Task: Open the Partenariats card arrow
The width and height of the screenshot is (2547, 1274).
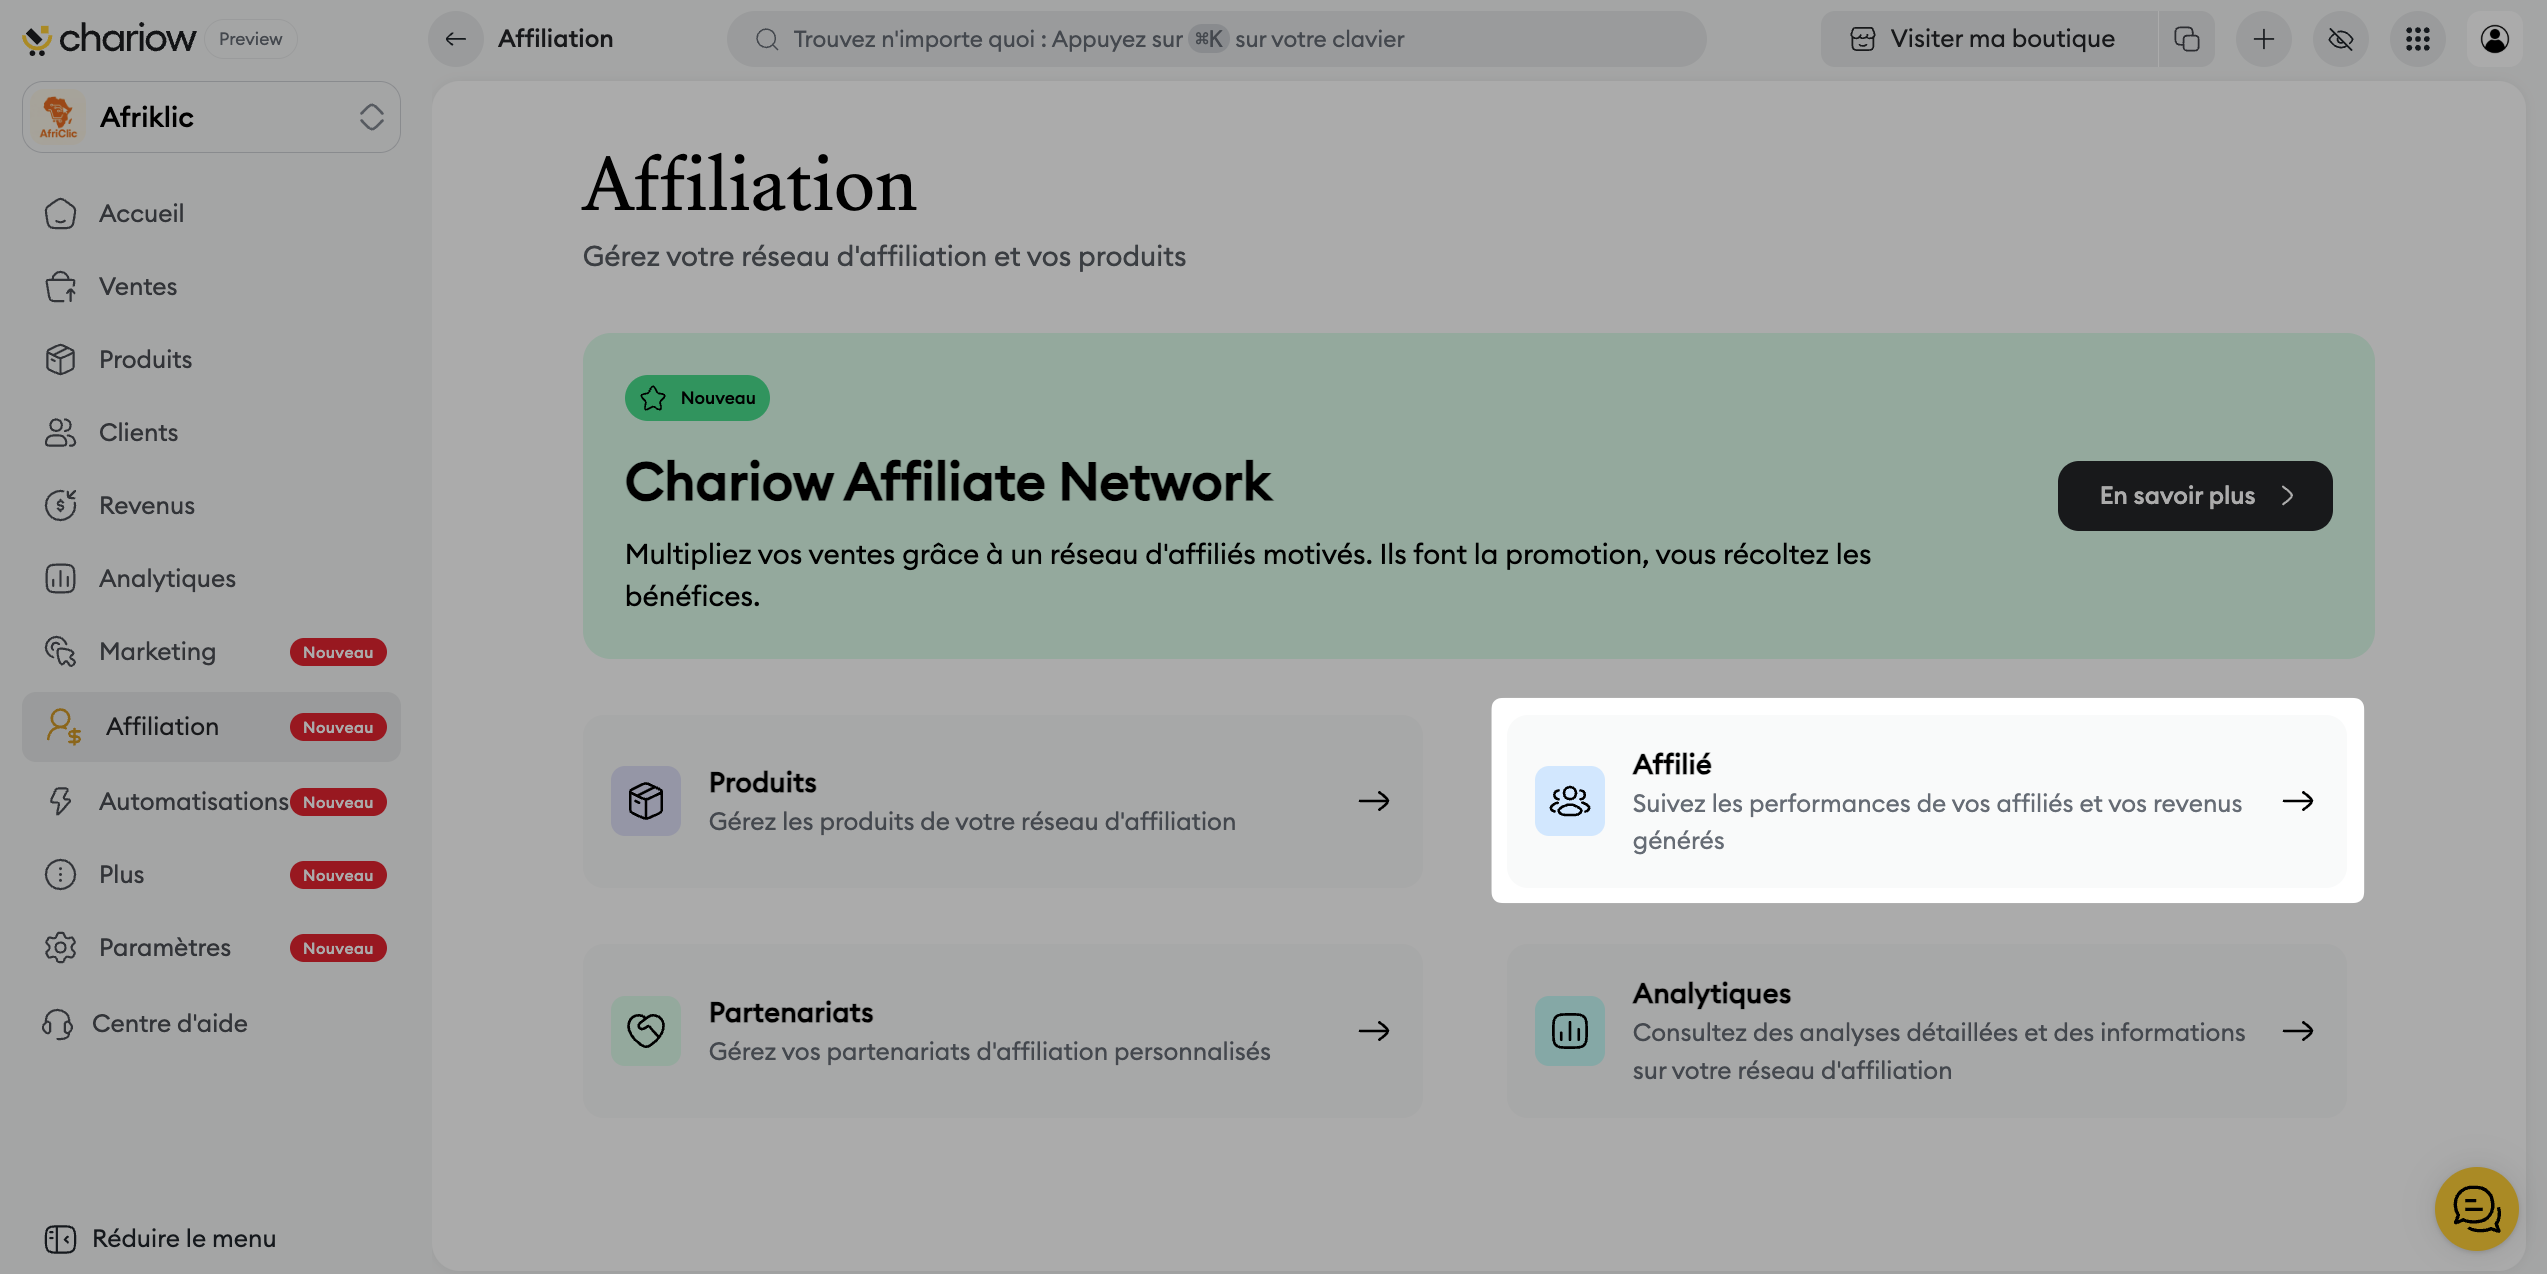Action: pos(1374,1031)
